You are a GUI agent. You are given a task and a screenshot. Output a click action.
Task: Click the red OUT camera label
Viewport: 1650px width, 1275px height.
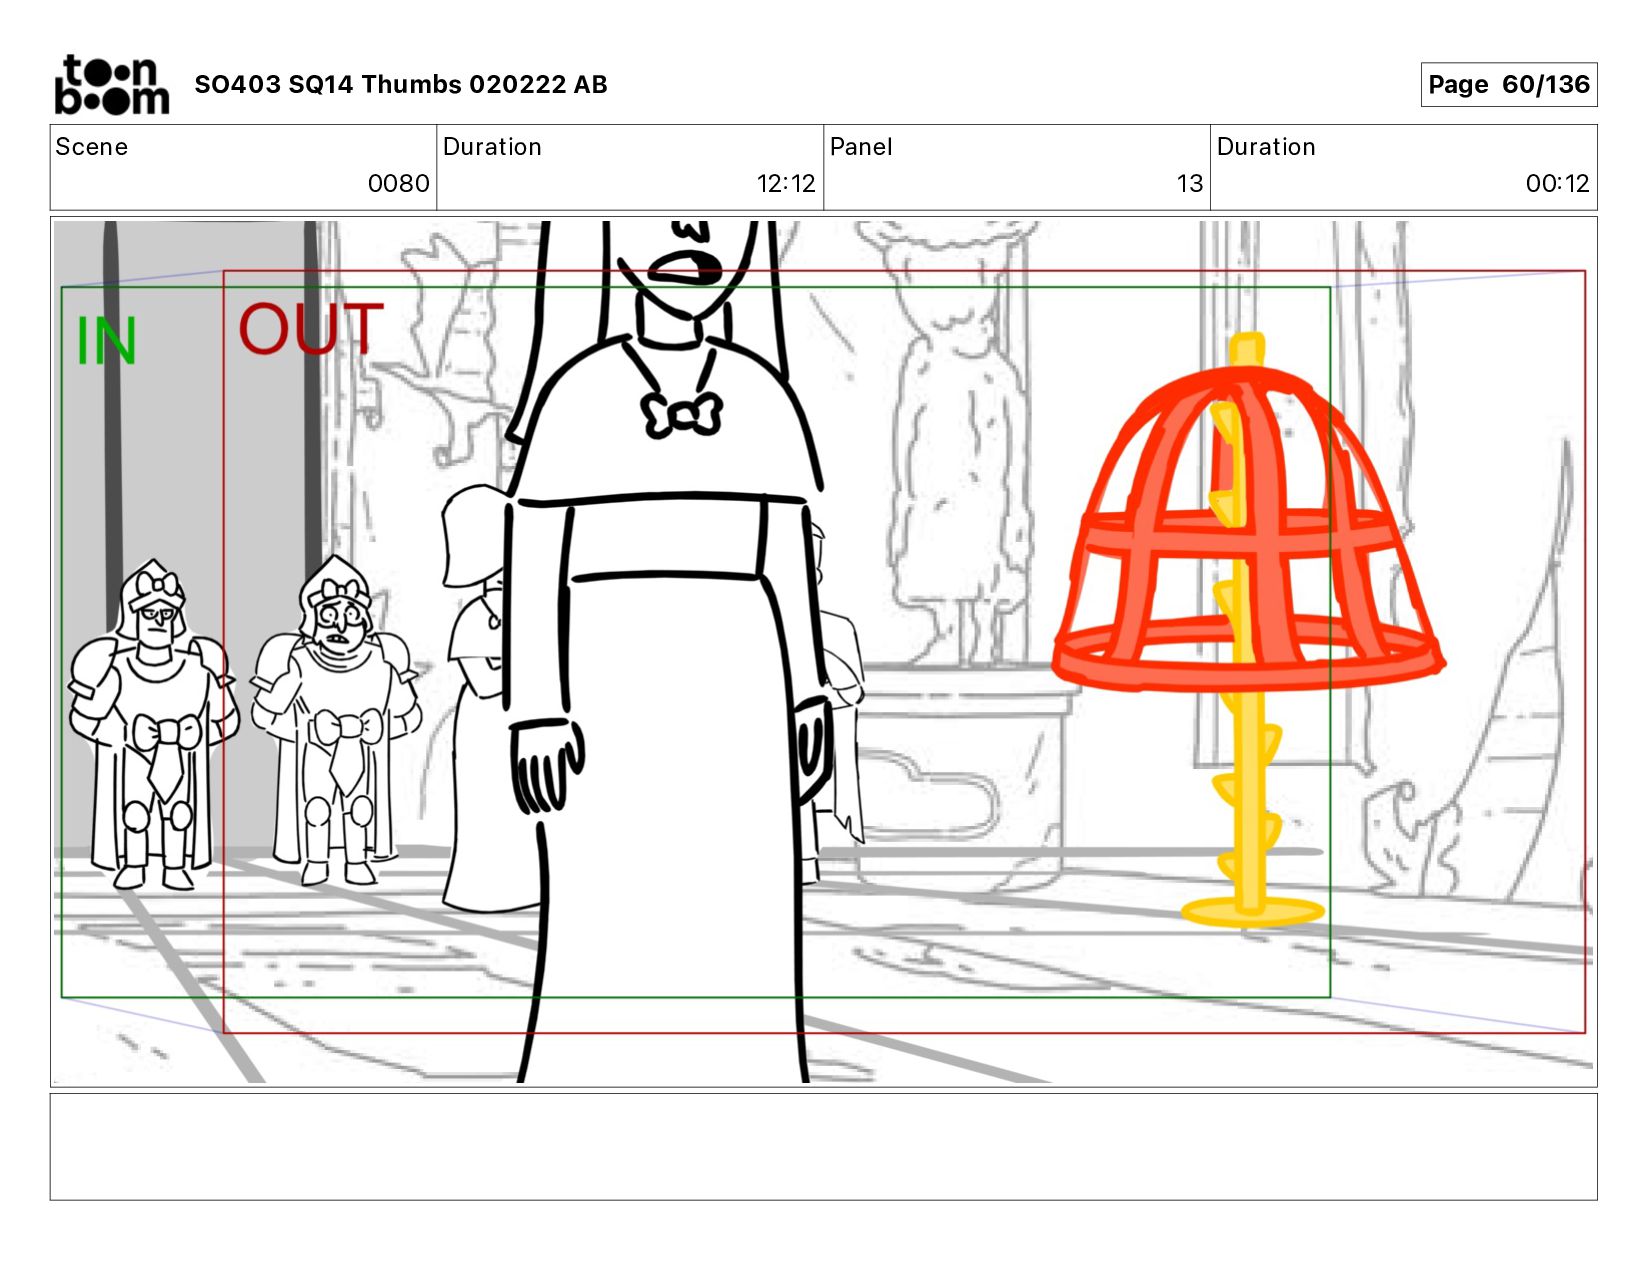(x=311, y=329)
